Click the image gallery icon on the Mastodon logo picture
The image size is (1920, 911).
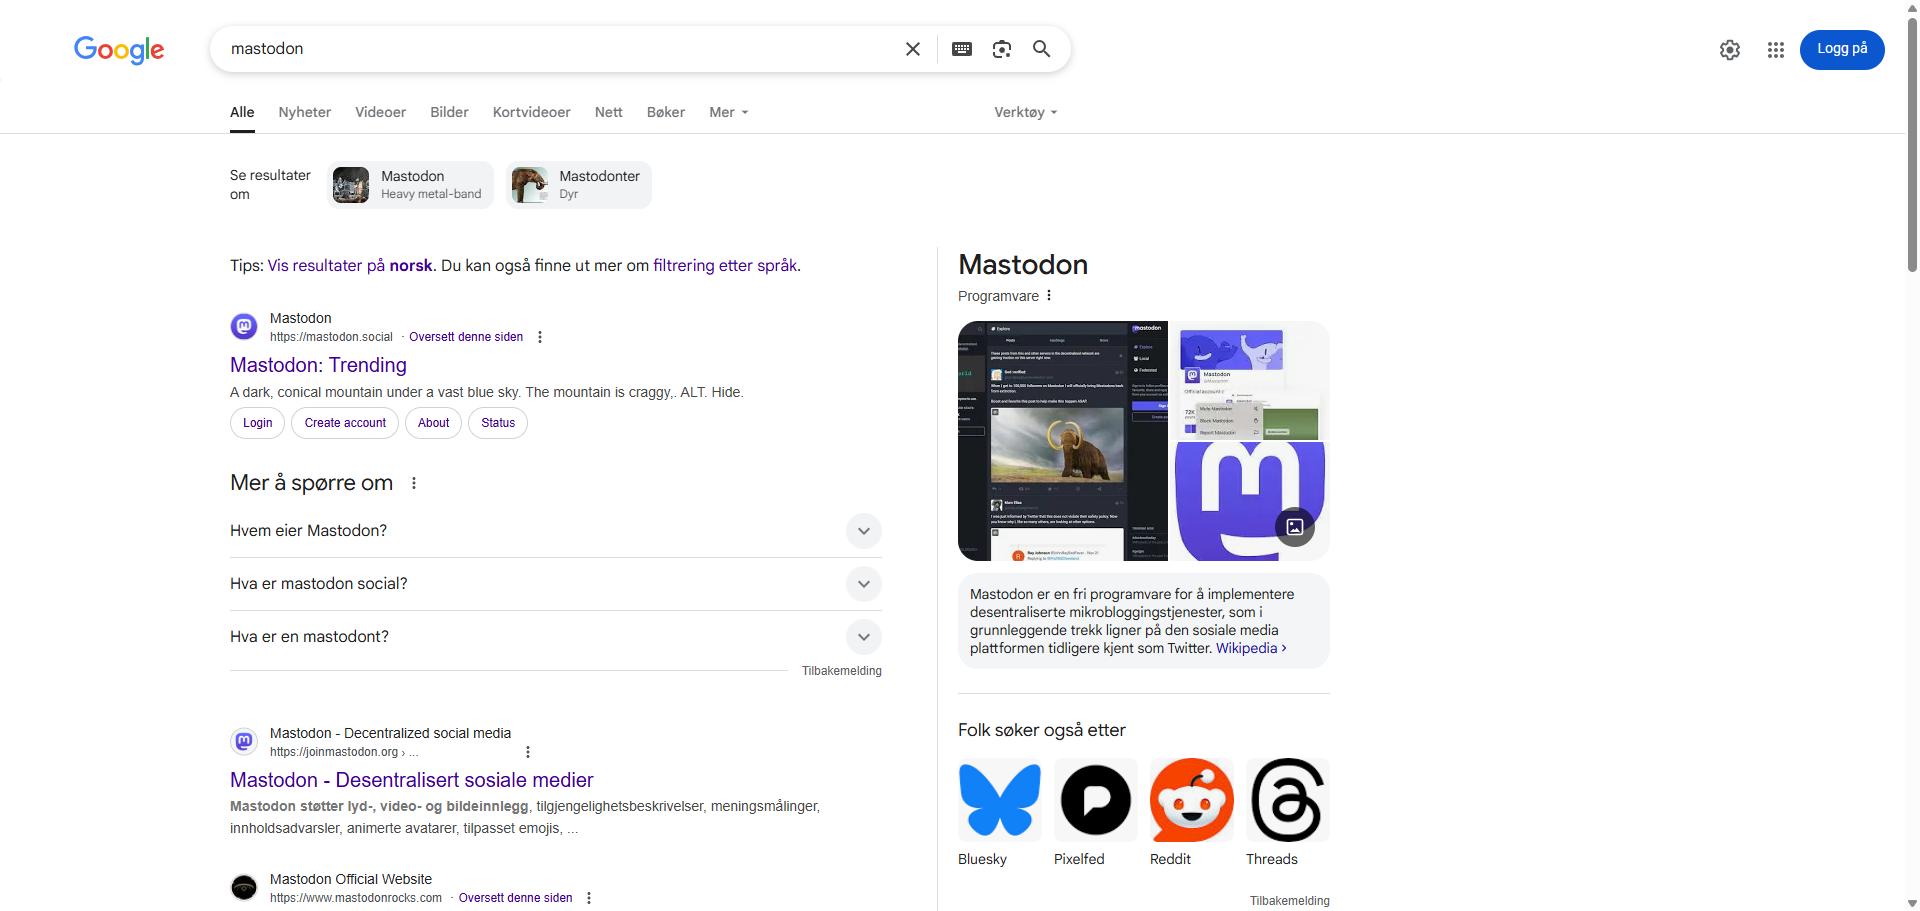pyautogui.click(x=1295, y=527)
